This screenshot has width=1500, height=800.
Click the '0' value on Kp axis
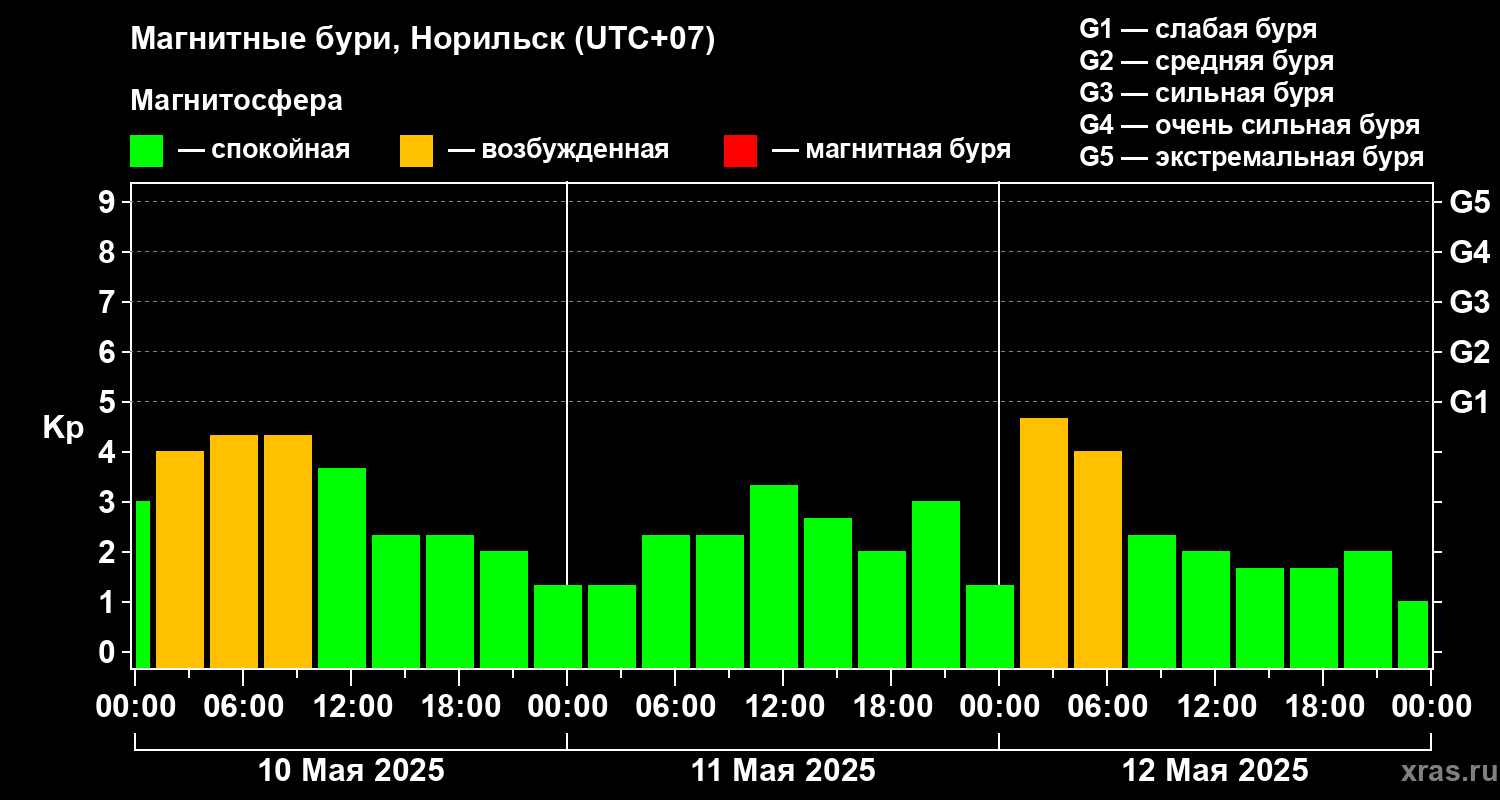(109, 652)
